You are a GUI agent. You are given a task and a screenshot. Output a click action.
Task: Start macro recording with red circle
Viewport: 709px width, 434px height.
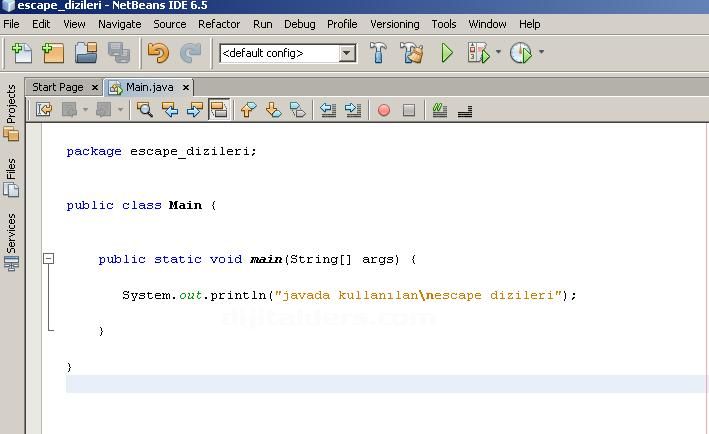(383, 110)
